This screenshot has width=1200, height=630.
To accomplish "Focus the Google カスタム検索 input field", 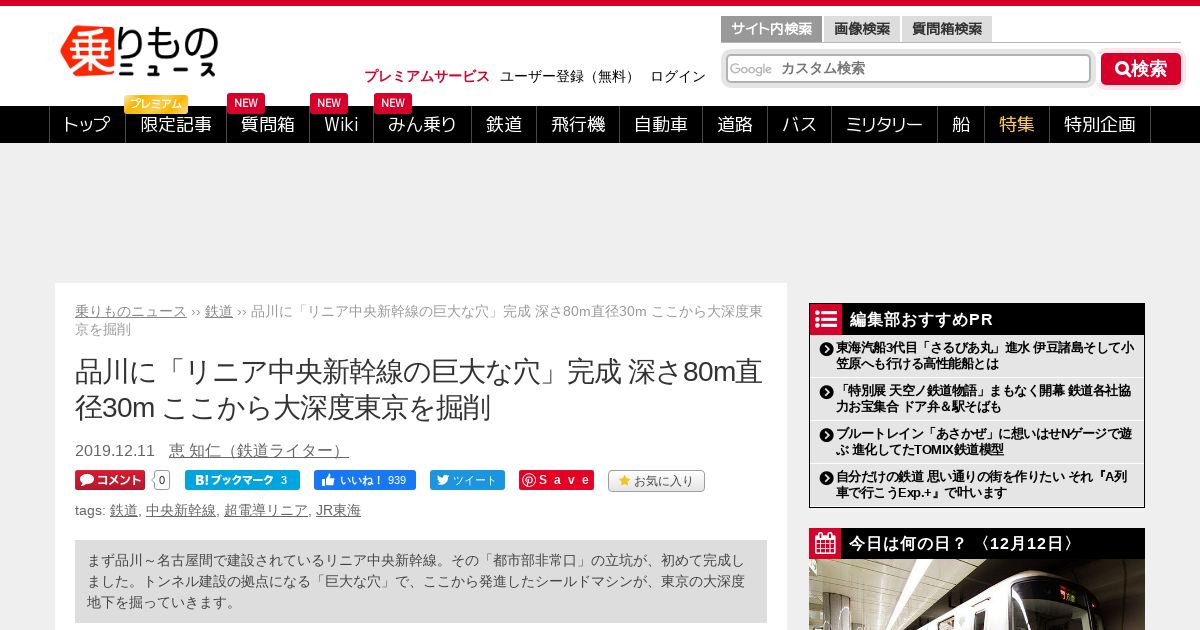I will (x=908, y=69).
